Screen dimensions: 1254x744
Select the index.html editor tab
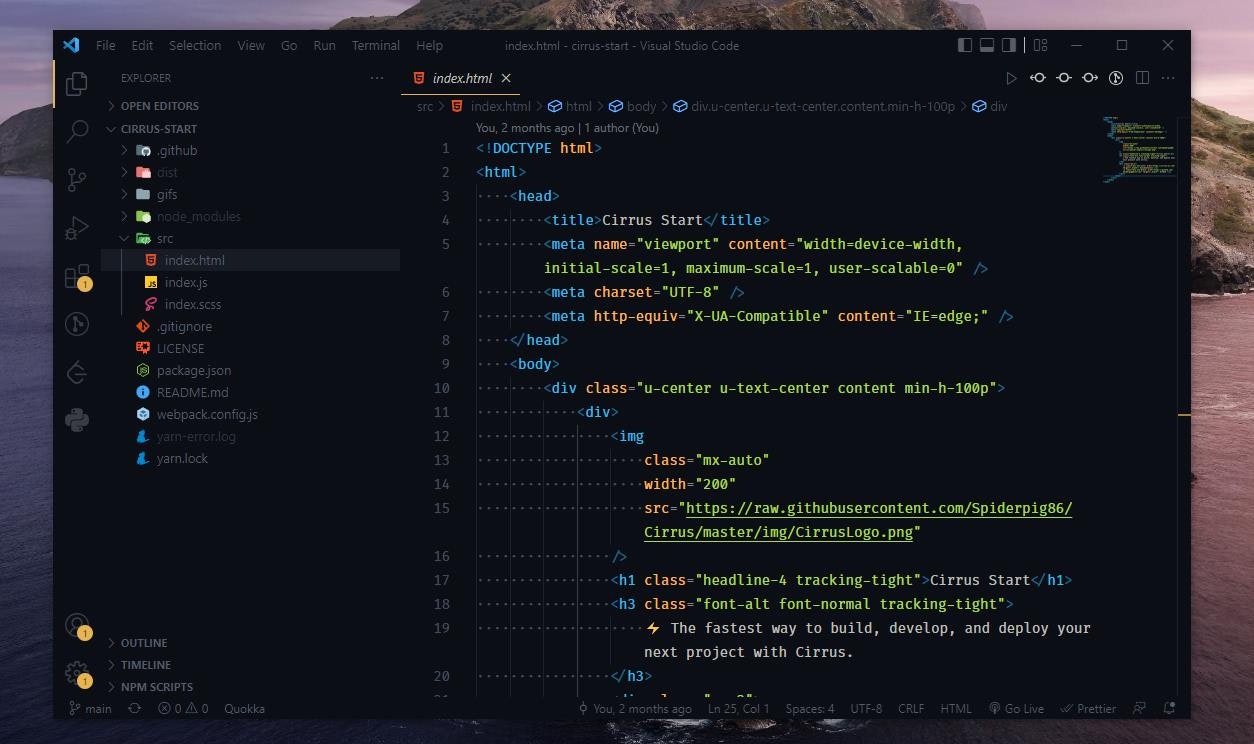(462, 78)
